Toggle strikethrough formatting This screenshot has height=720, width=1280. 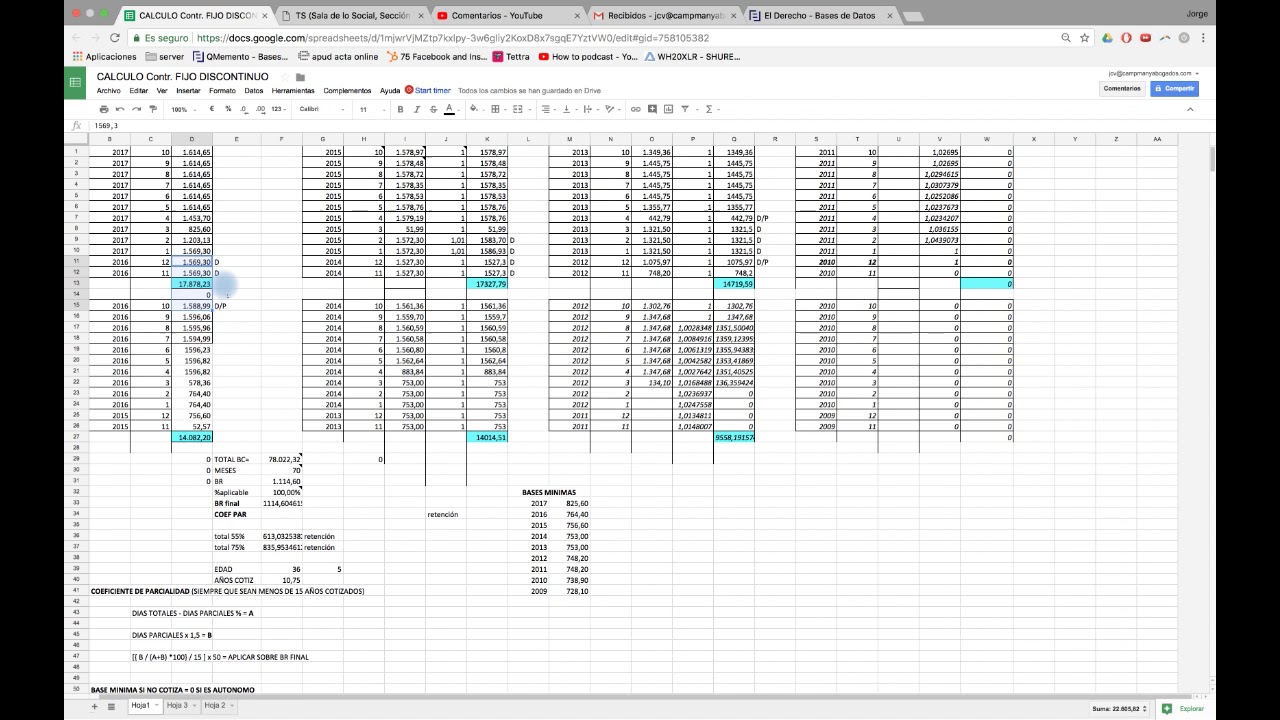(x=433, y=109)
